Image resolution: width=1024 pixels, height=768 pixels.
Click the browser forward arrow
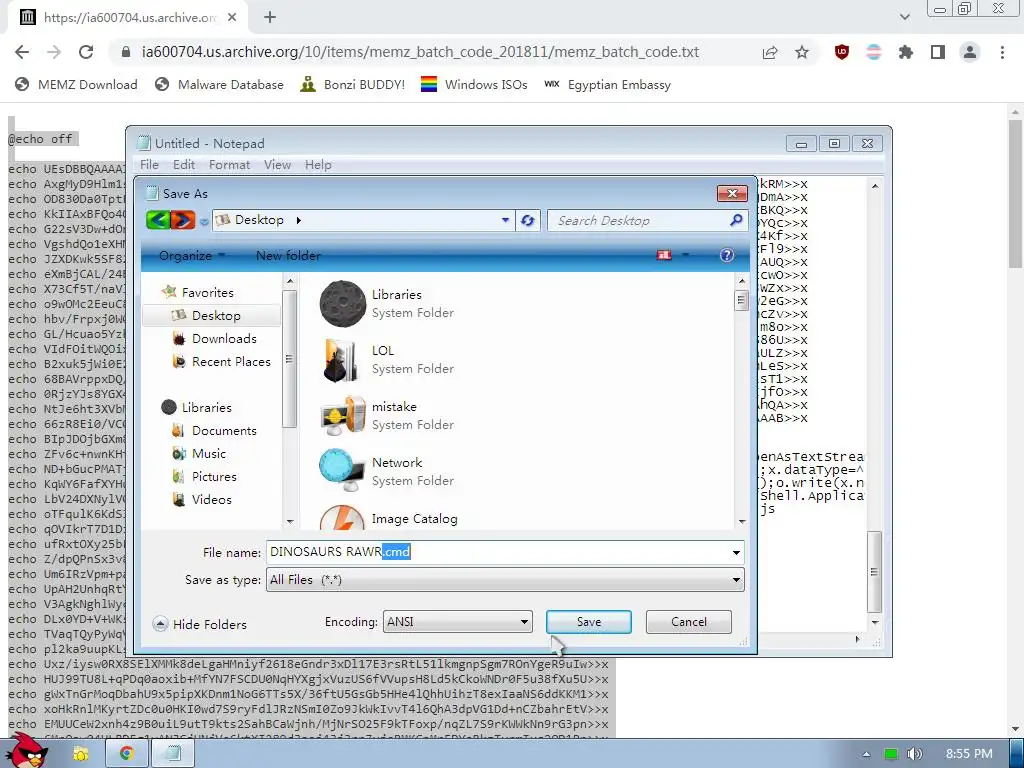(x=54, y=52)
